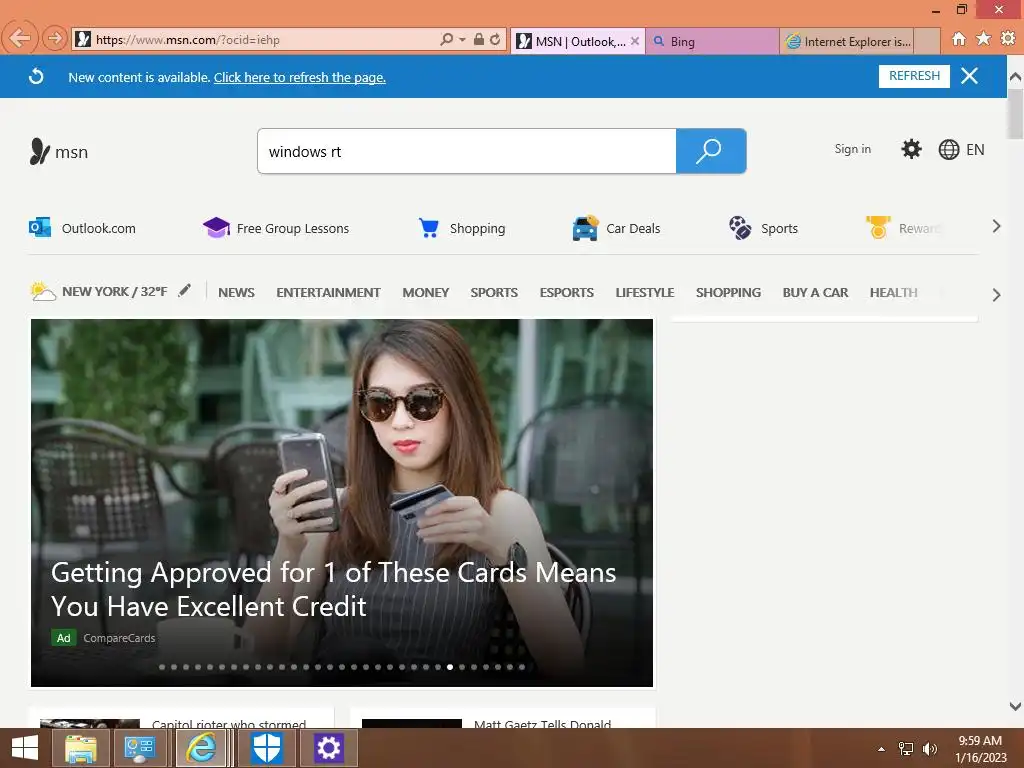Open the Rewards medal shortcut
The width and height of the screenshot is (1024, 768).
click(x=904, y=228)
